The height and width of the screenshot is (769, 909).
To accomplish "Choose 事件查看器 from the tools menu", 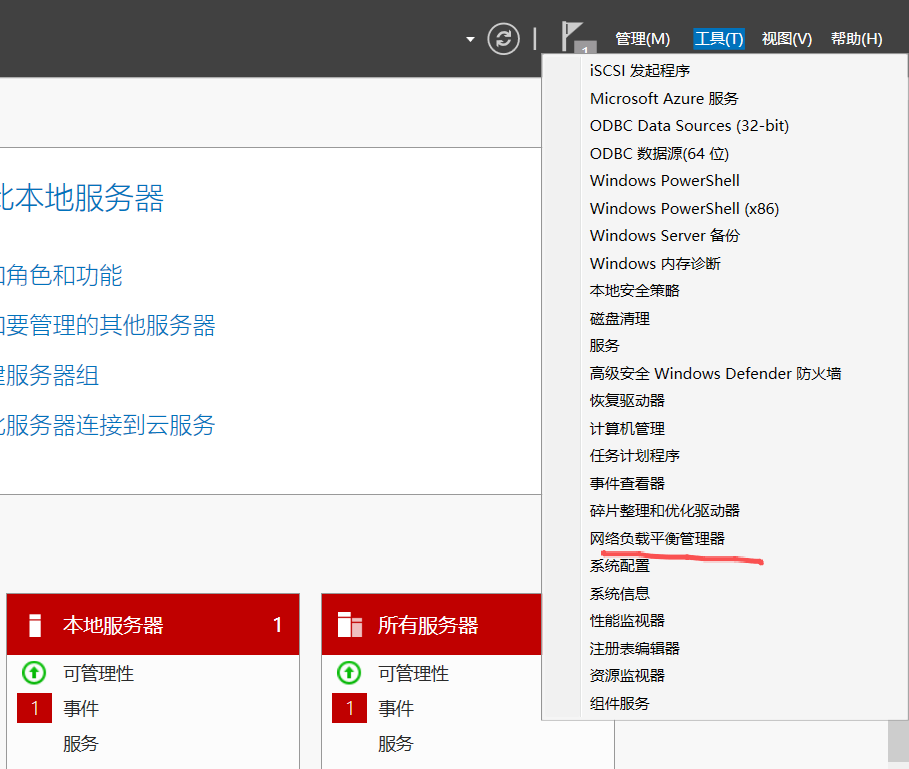I will [627, 483].
